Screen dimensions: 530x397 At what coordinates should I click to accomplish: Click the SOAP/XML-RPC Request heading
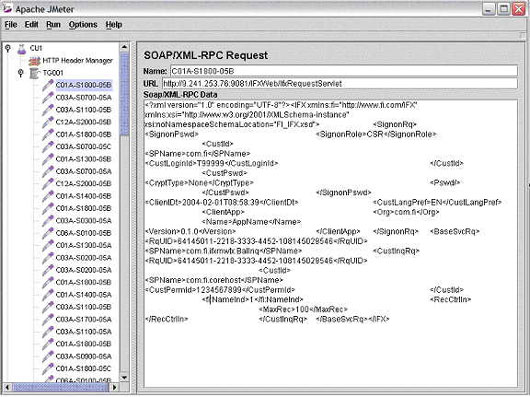(x=206, y=55)
